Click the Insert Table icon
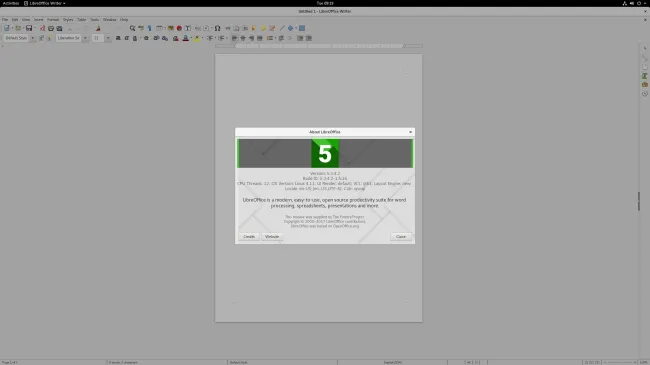 [x=159, y=28]
